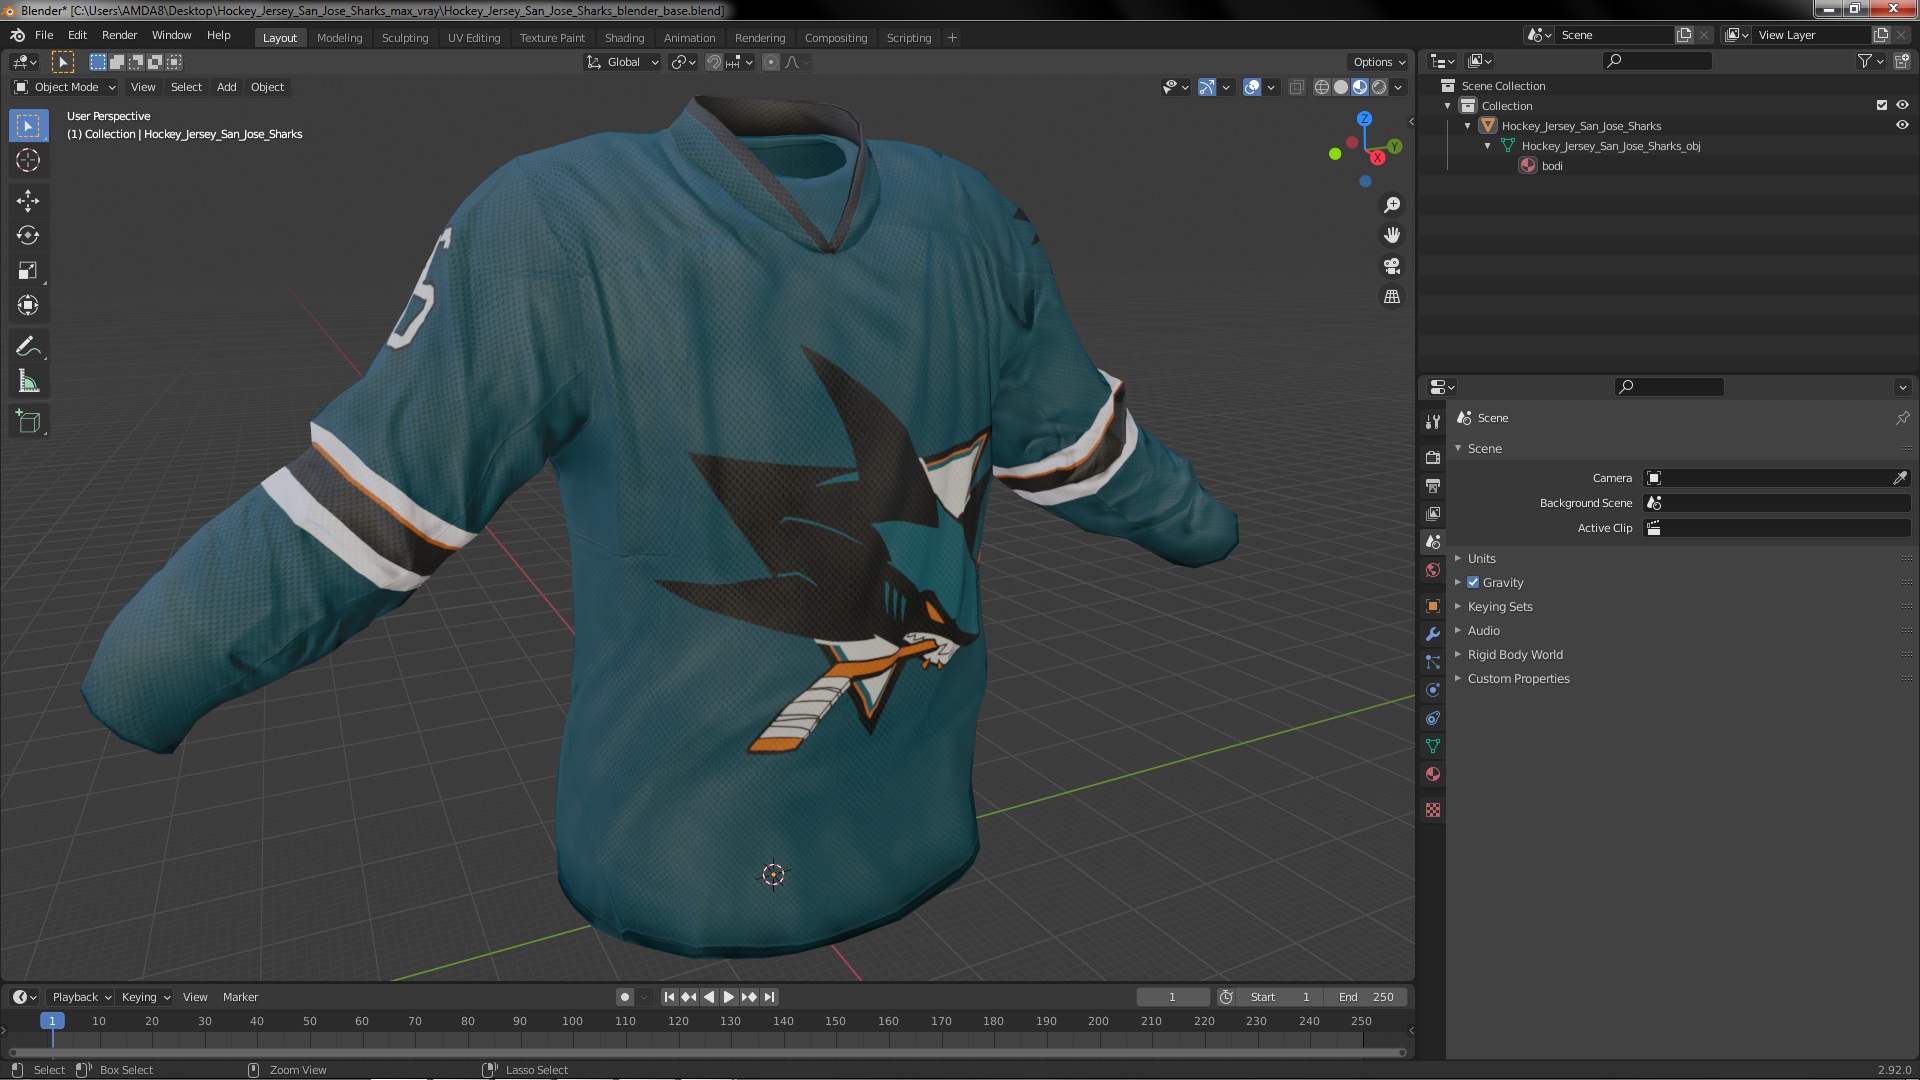Open the timeline Marker menu
Image resolution: width=1920 pixels, height=1080 pixels.
(x=240, y=997)
